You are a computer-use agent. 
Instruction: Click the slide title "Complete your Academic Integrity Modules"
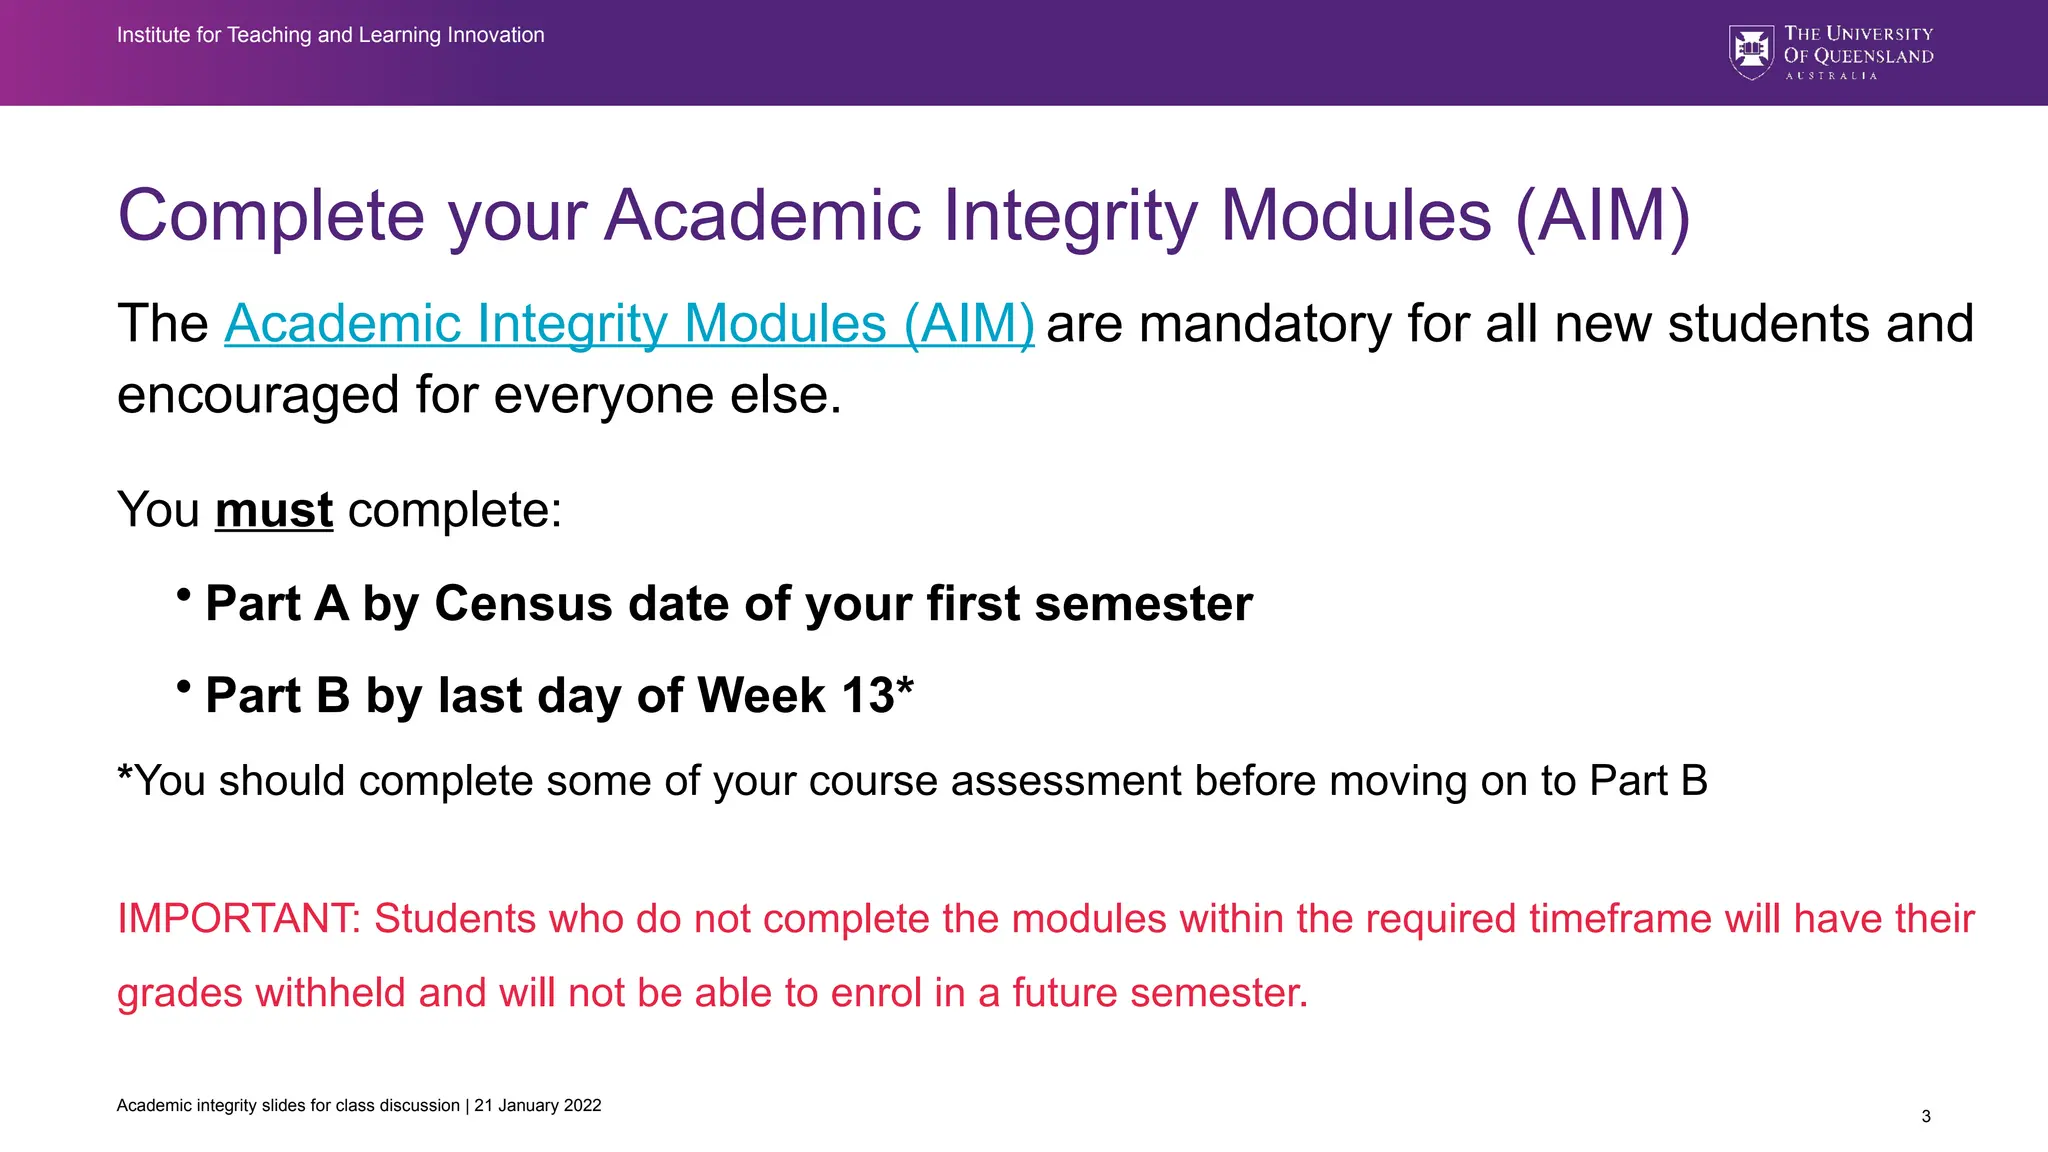pos(903,215)
